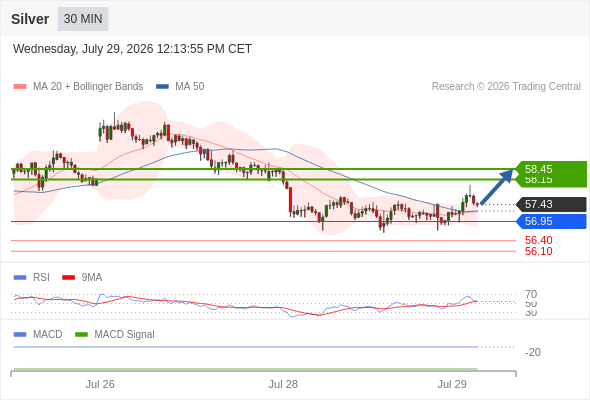Click the MA 50 legend swatch
590x400 pixels.
pos(162,87)
